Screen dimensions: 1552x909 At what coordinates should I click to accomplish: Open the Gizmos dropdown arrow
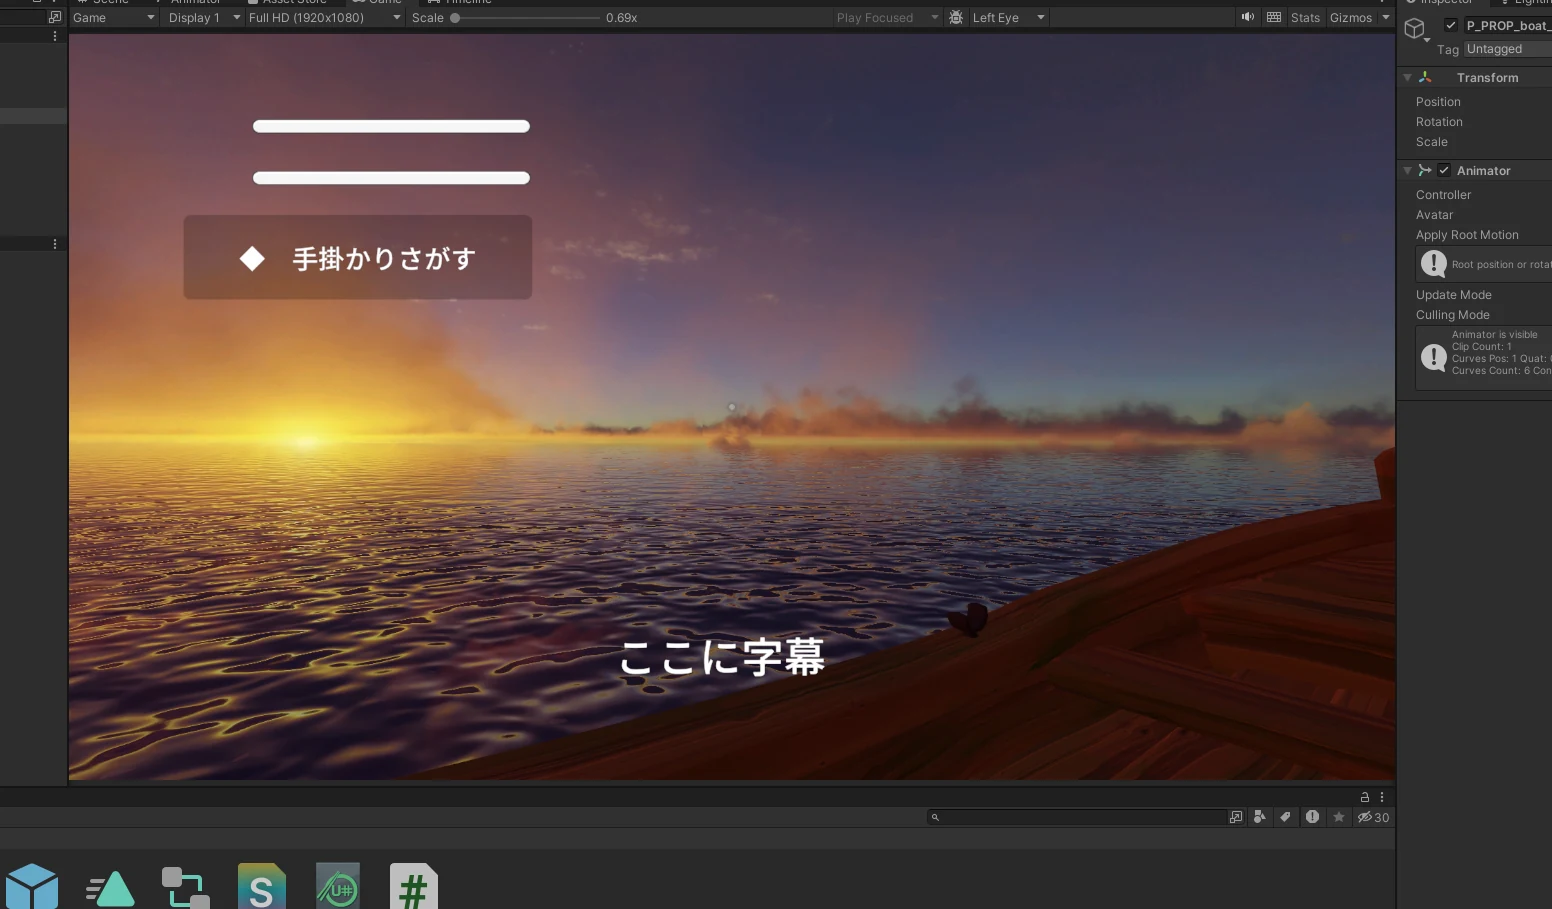[x=1386, y=17]
